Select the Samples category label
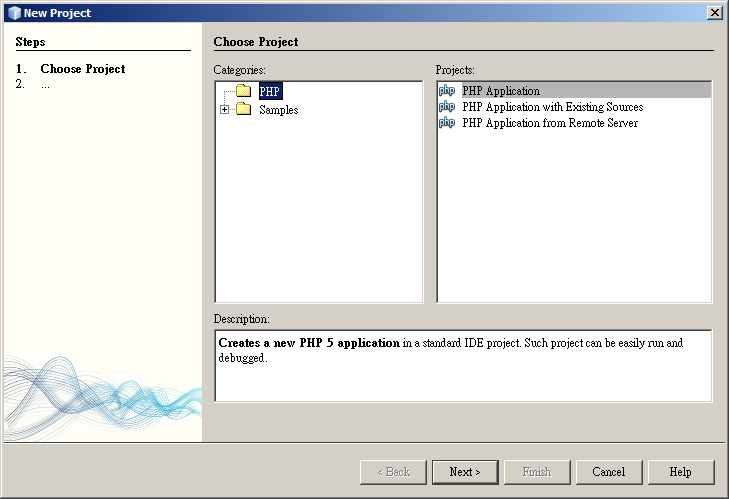729x499 pixels. 278,110
